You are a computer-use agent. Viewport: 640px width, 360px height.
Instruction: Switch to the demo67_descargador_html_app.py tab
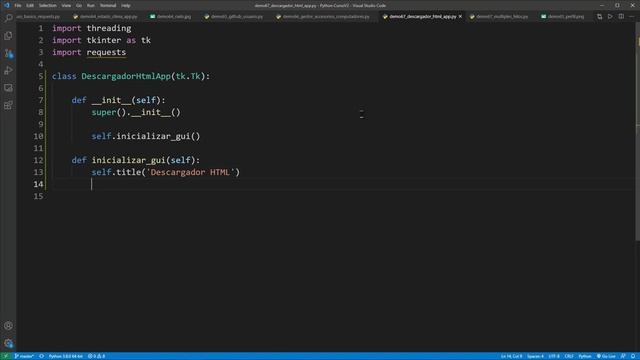point(422,17)
